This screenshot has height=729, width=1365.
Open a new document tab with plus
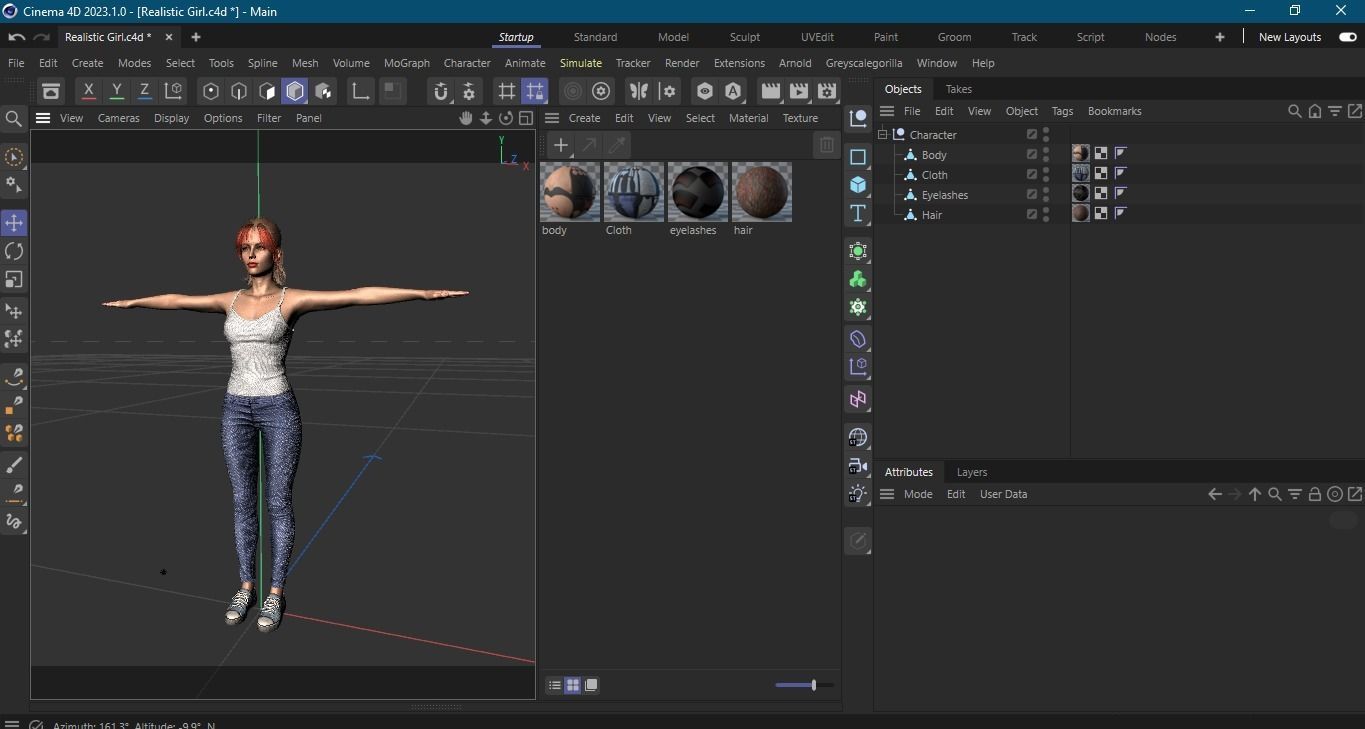196,37
